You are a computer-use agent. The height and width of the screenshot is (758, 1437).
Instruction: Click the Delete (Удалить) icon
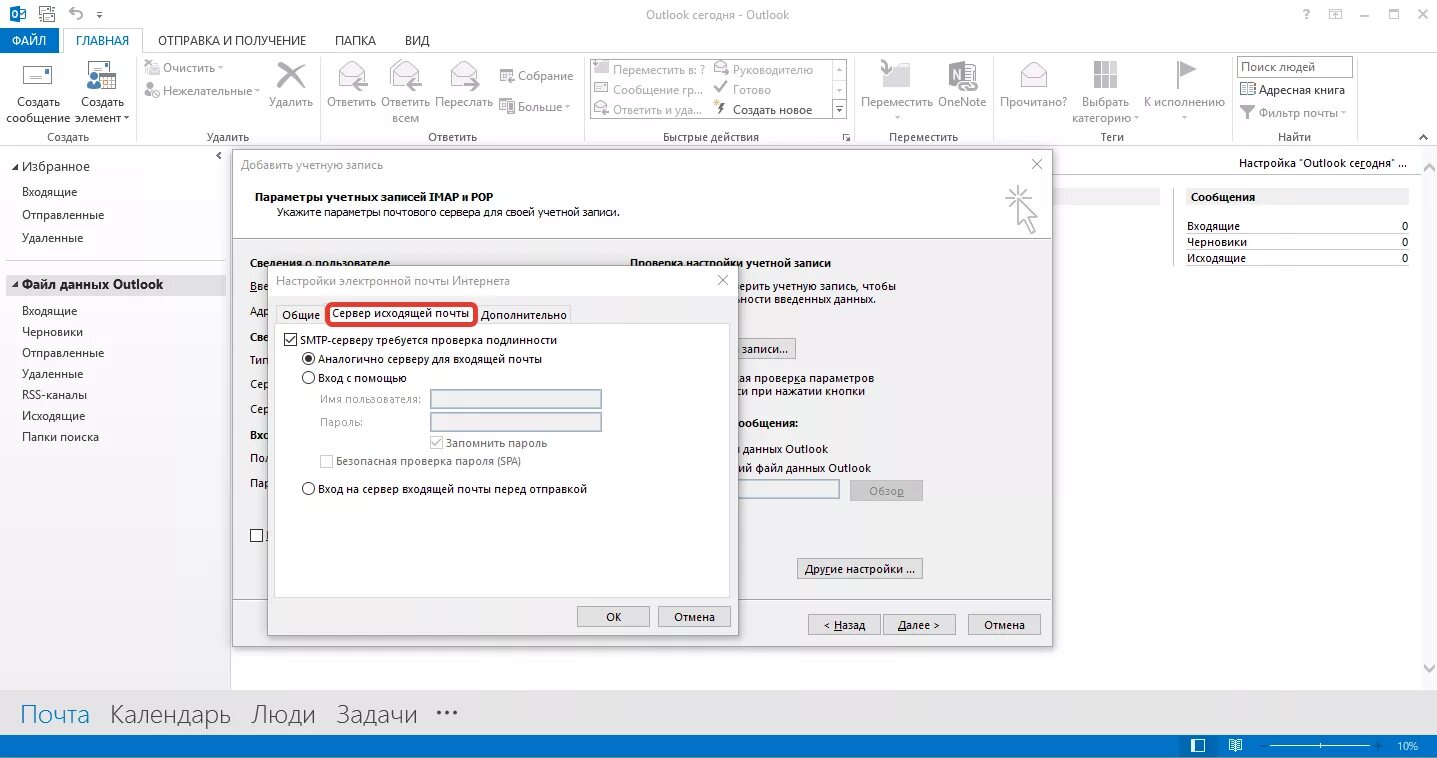tap(291, 76)
